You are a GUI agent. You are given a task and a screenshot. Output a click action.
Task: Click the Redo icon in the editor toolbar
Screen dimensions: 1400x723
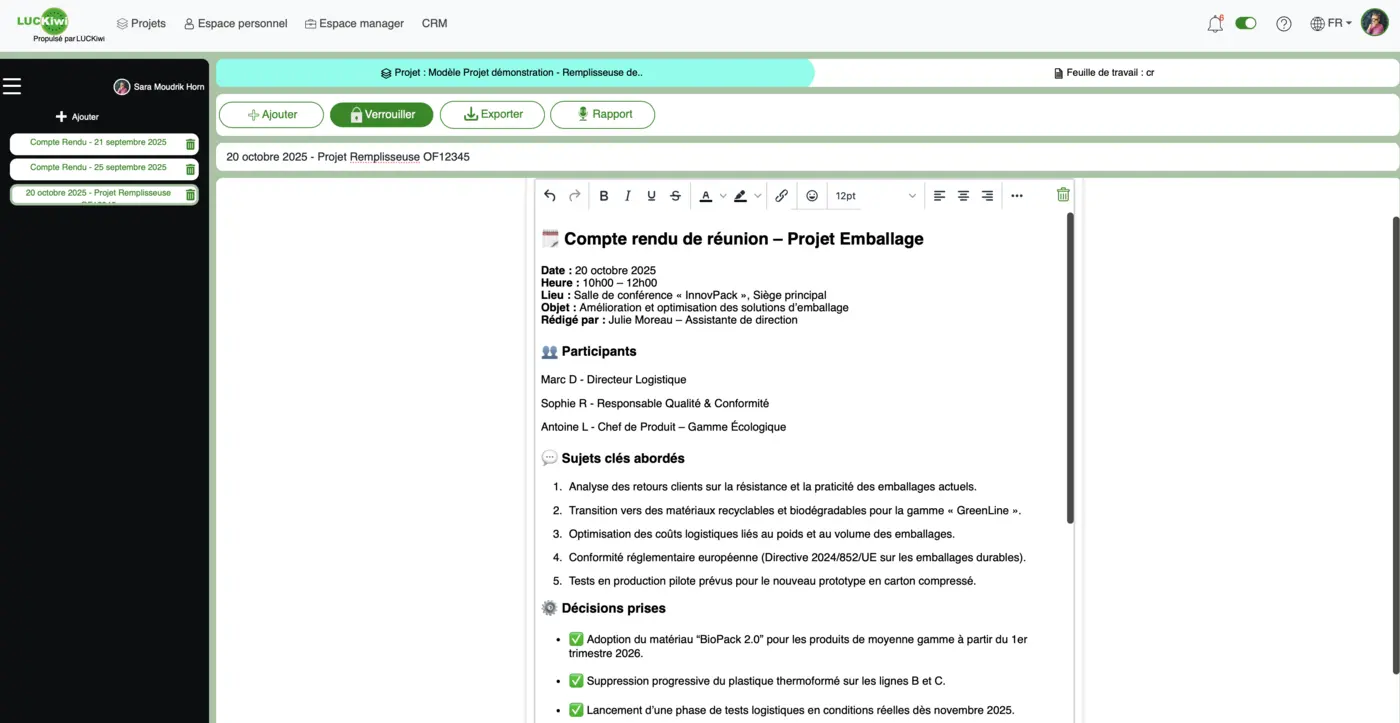pyautogui.click(x=574, y=195)
